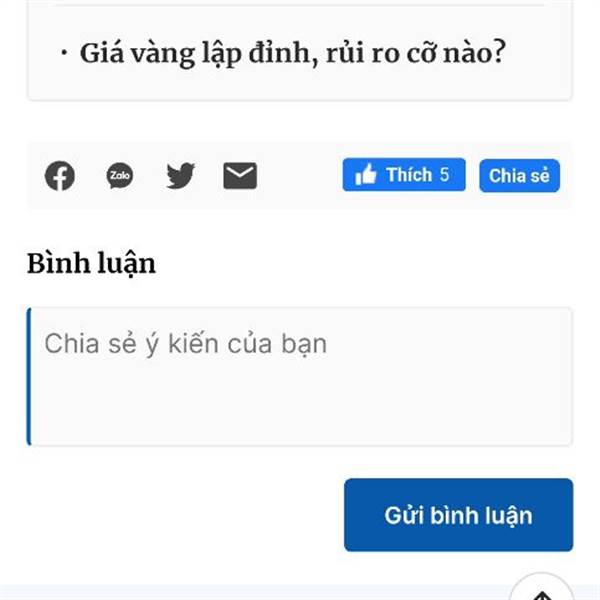Share article via the Twitter bird icon
Screen dimensions: 600x600
(x=180, y=176)
